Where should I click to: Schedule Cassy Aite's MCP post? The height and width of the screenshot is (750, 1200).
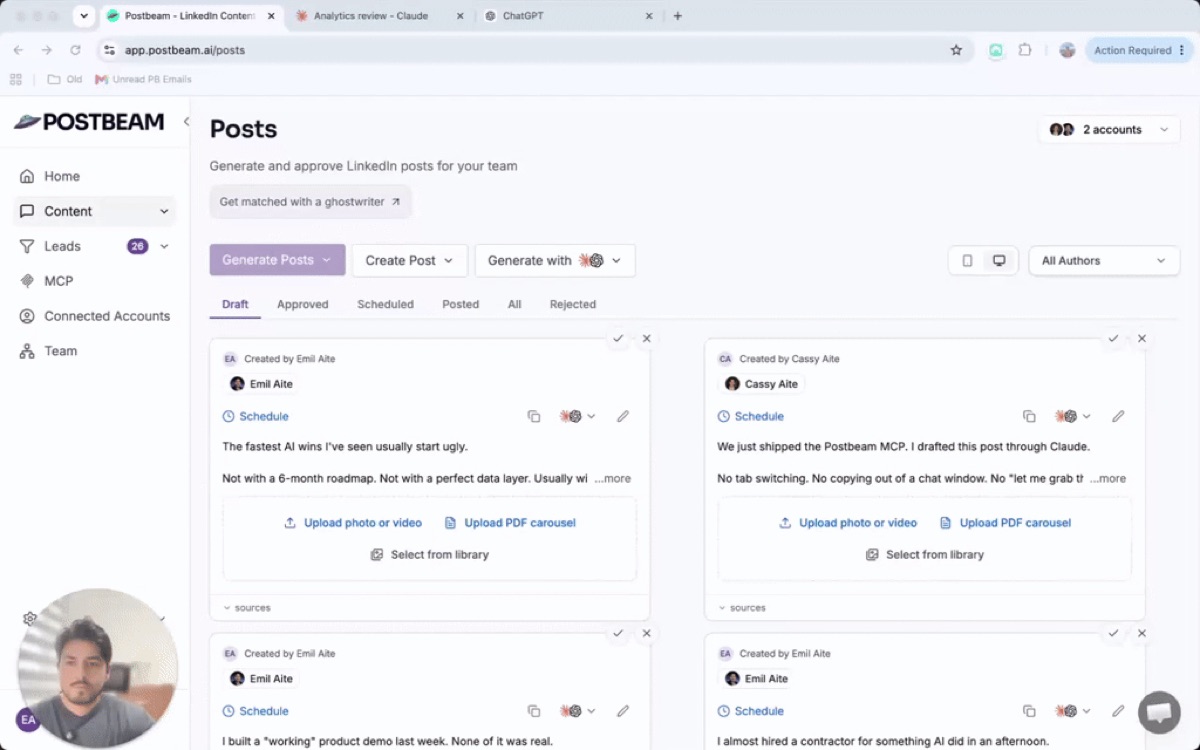coord(751,416)
